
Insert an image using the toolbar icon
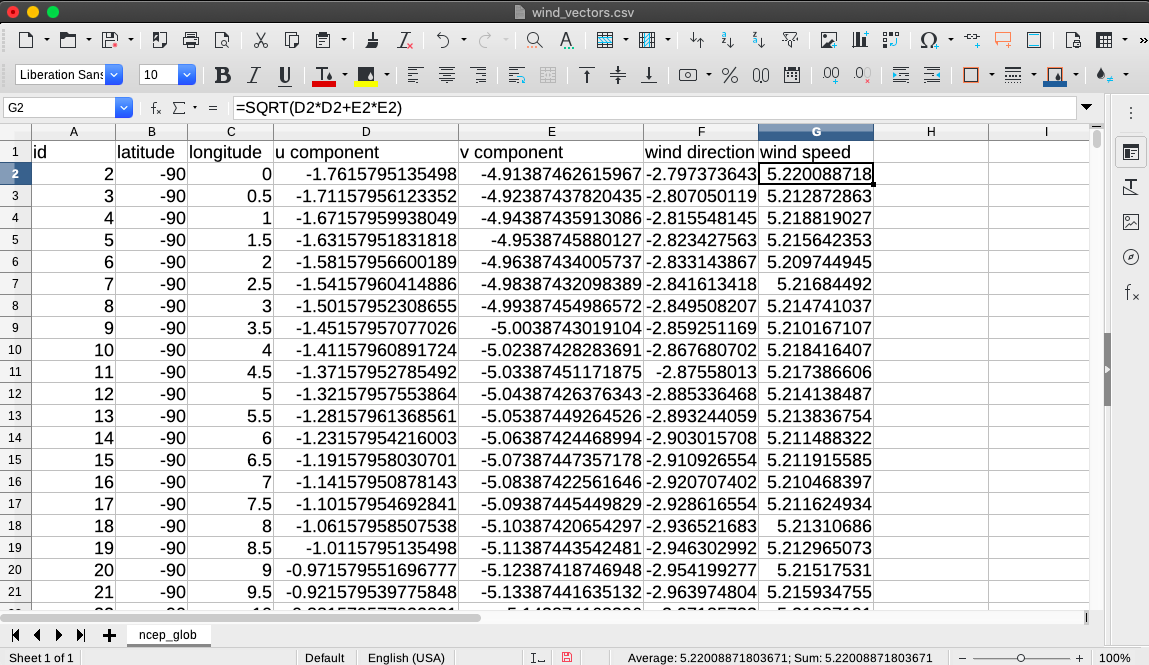pyautogui.click(x=828, y=41)
